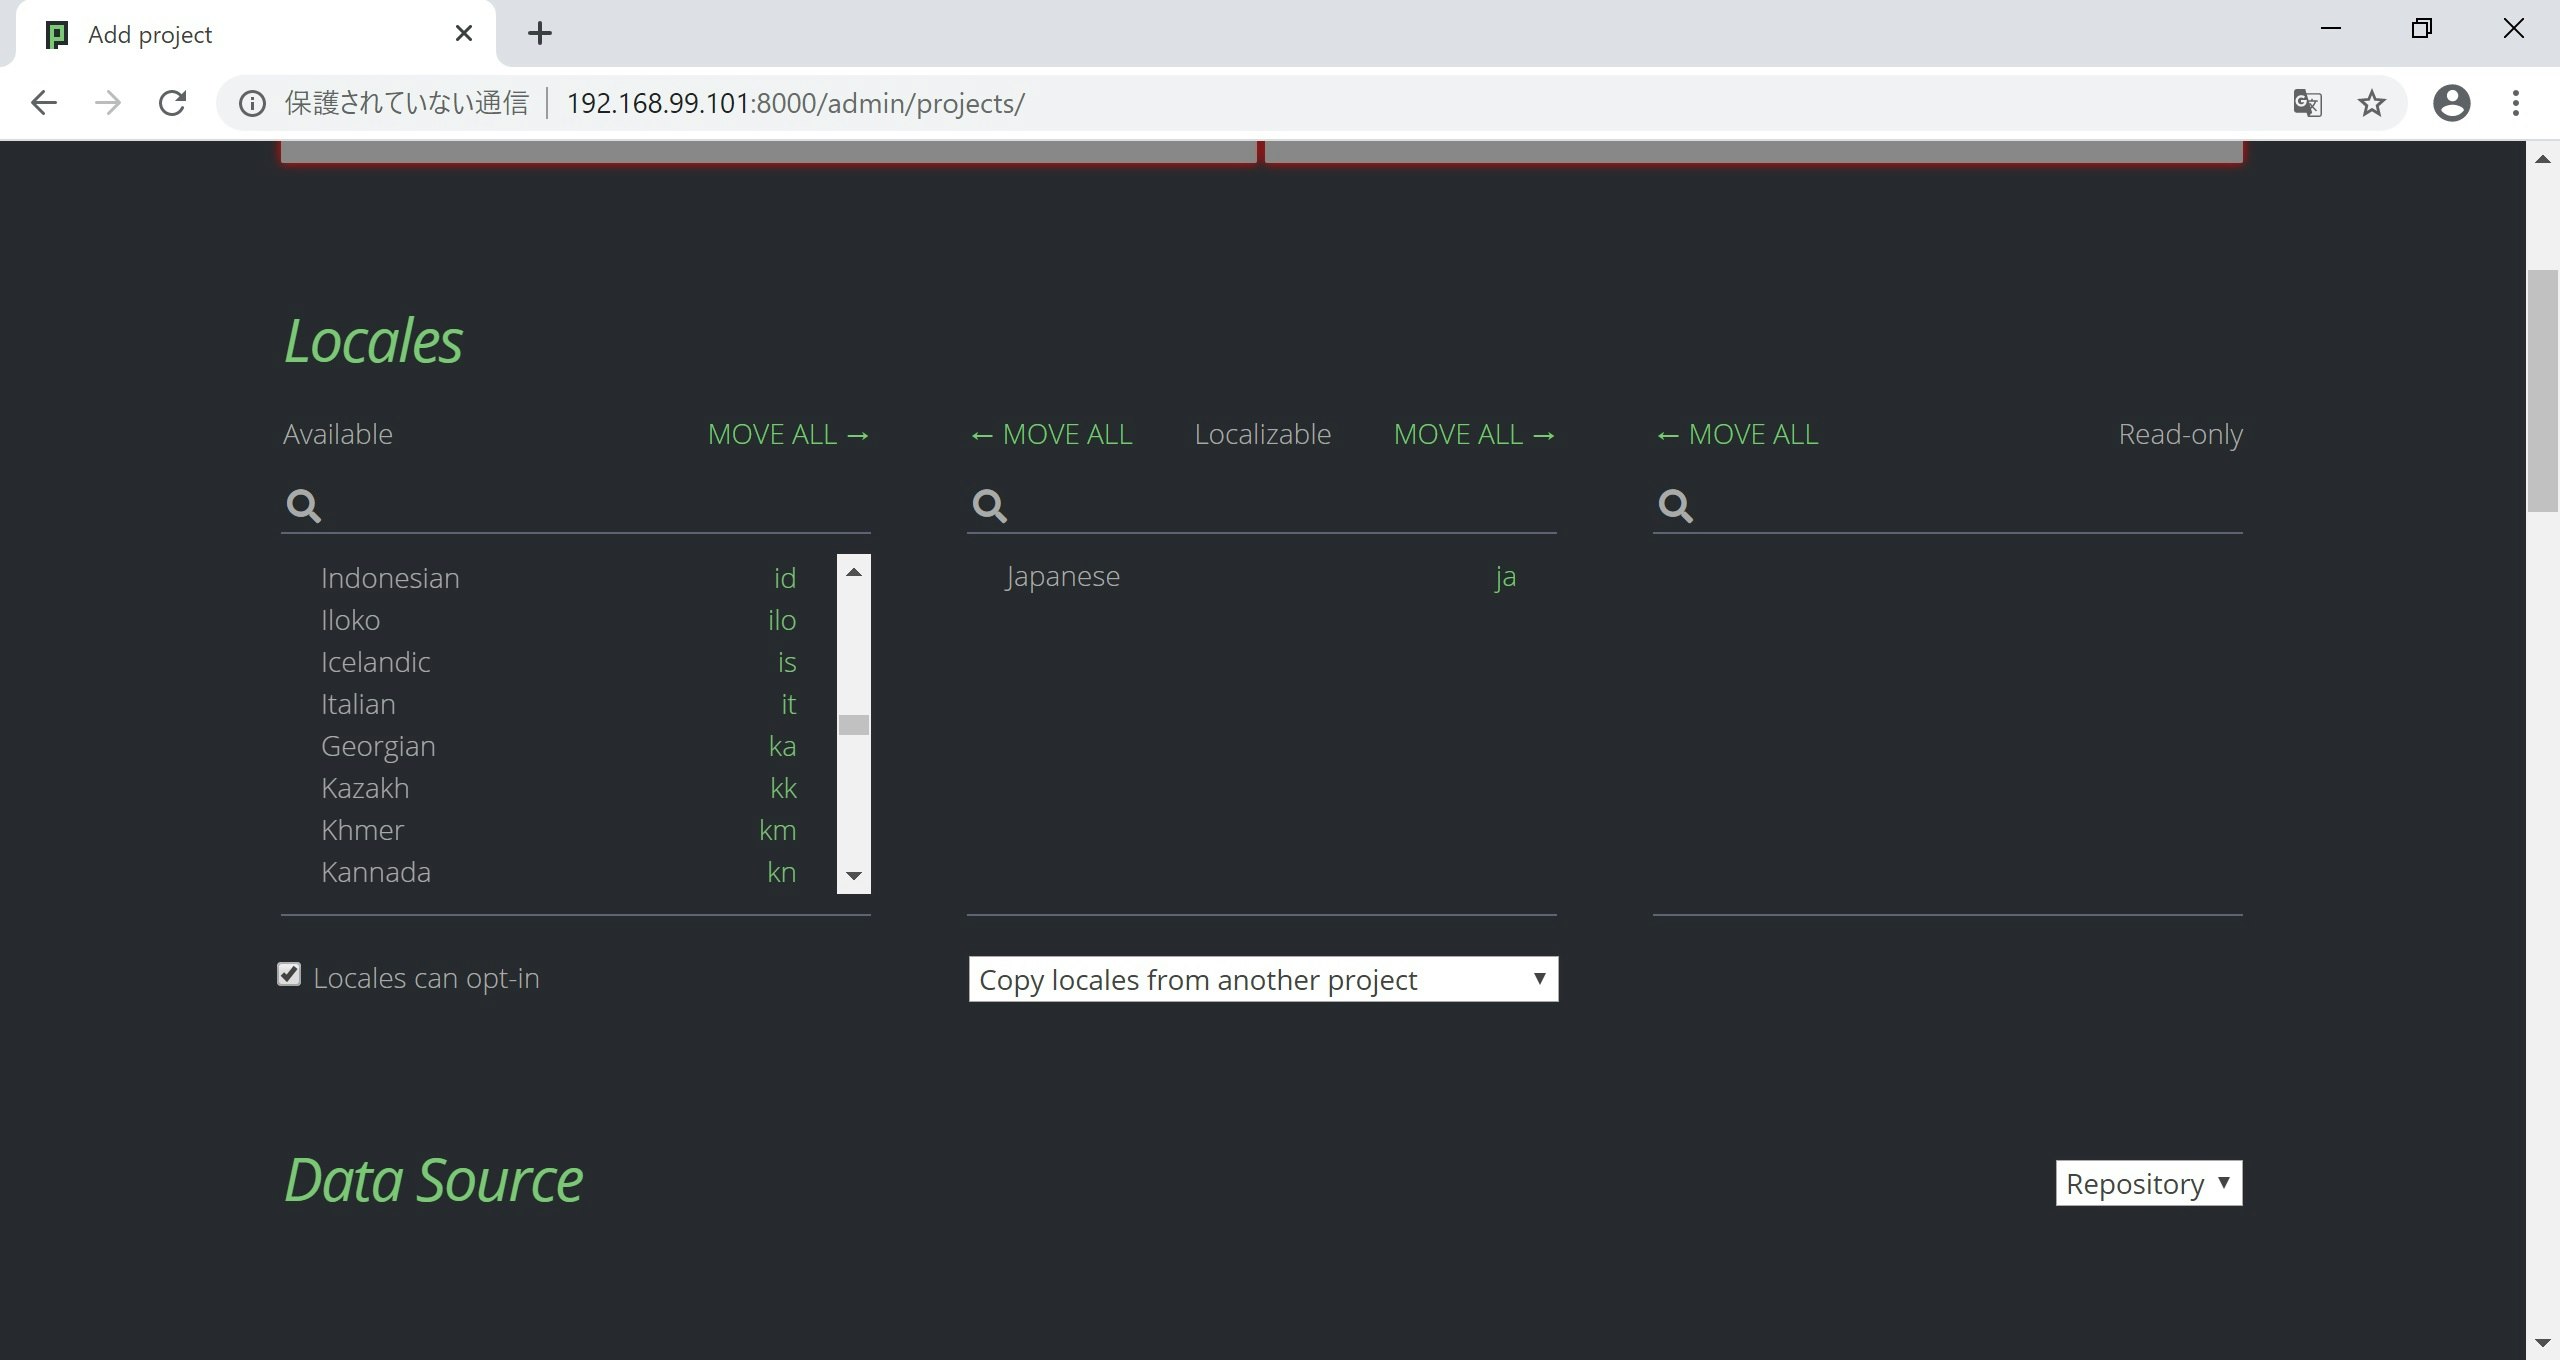Move all Read-only locales back to Localizable

pyautogui.click(x=1737, y=435)
